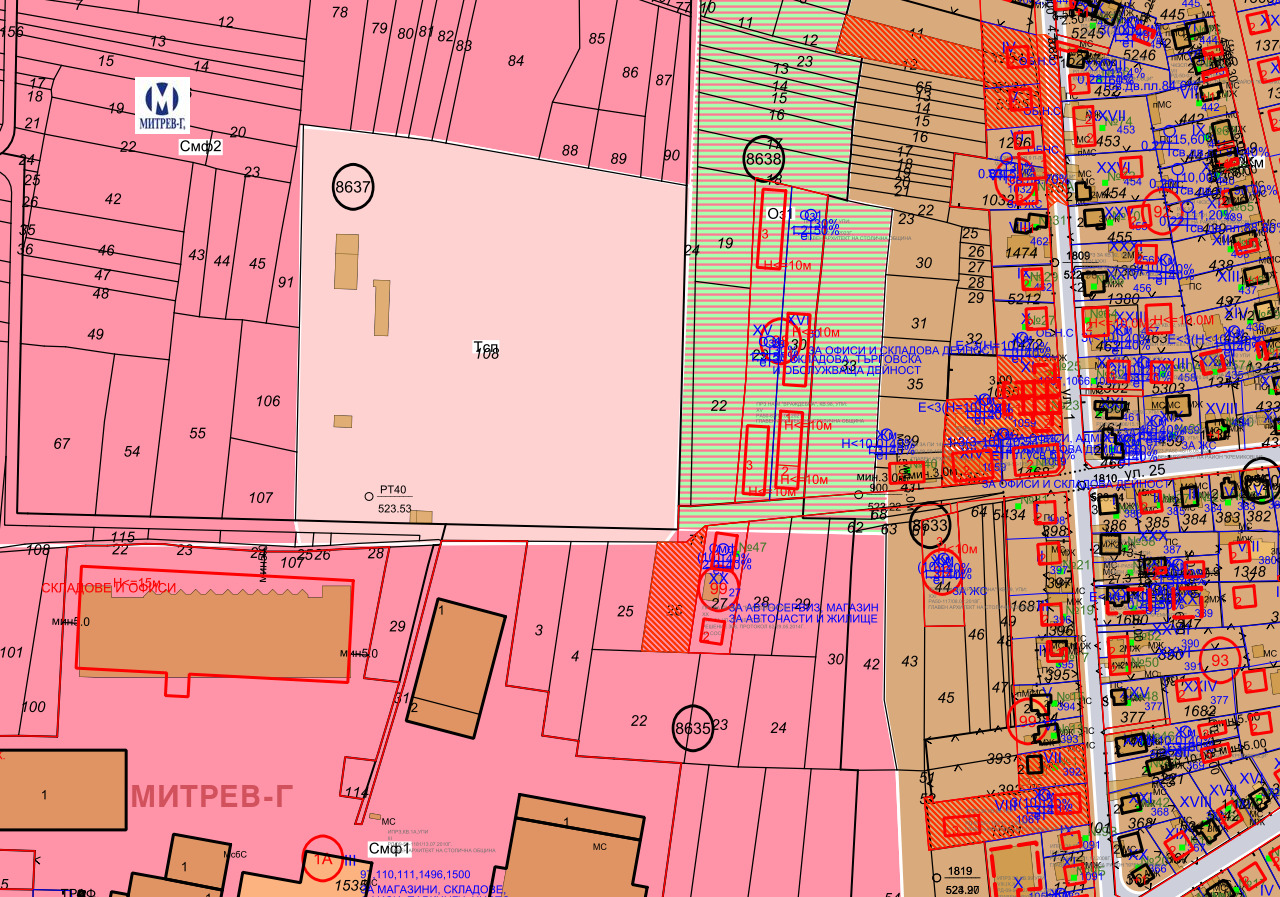Click the 523.53 elevation value
Viewport: 1280px width, 897px height.
point(395,508)
